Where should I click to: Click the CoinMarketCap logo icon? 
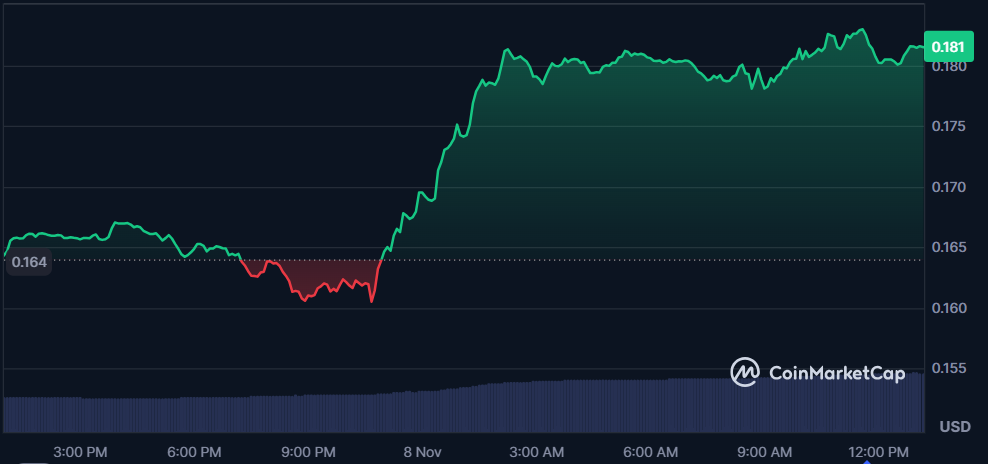coord(745,372)
